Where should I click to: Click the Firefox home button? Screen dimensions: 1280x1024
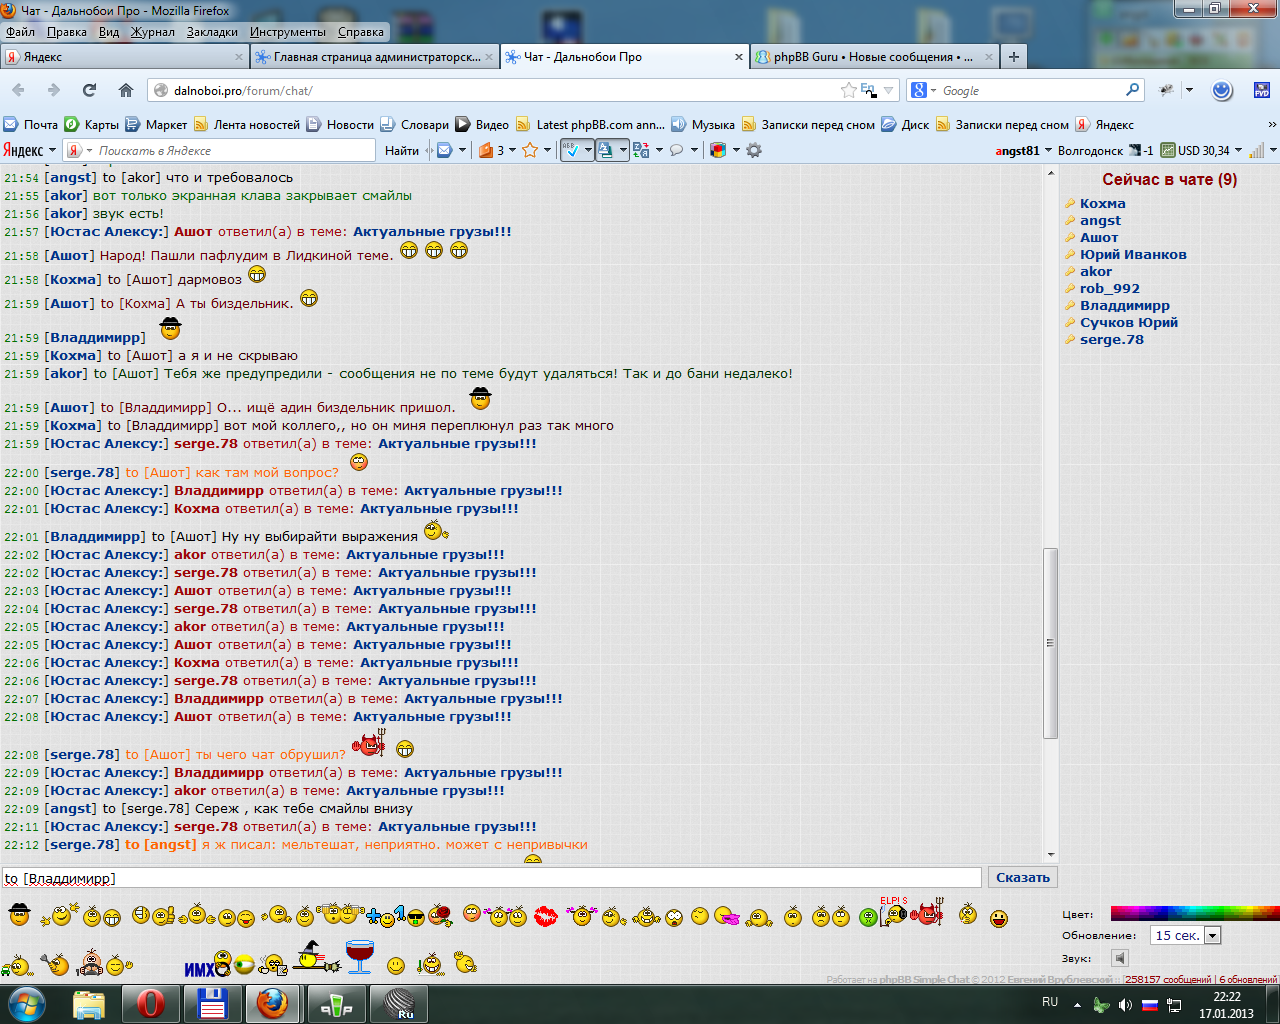click(126, 90)
